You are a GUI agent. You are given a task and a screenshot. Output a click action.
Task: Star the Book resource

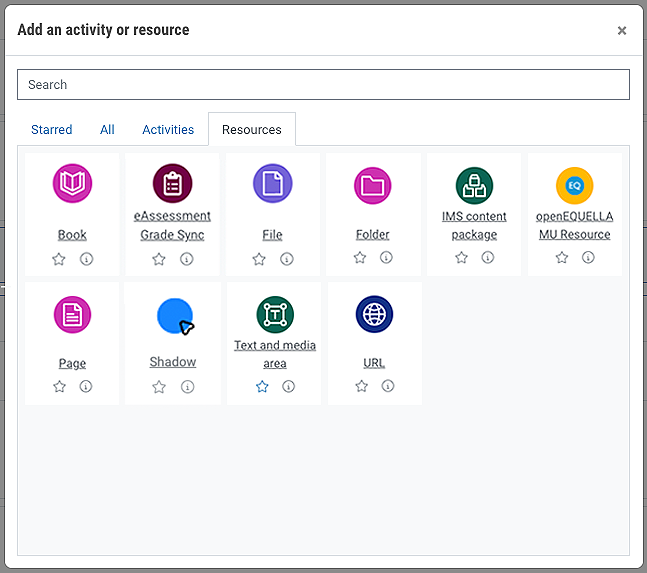click(59, 259)
